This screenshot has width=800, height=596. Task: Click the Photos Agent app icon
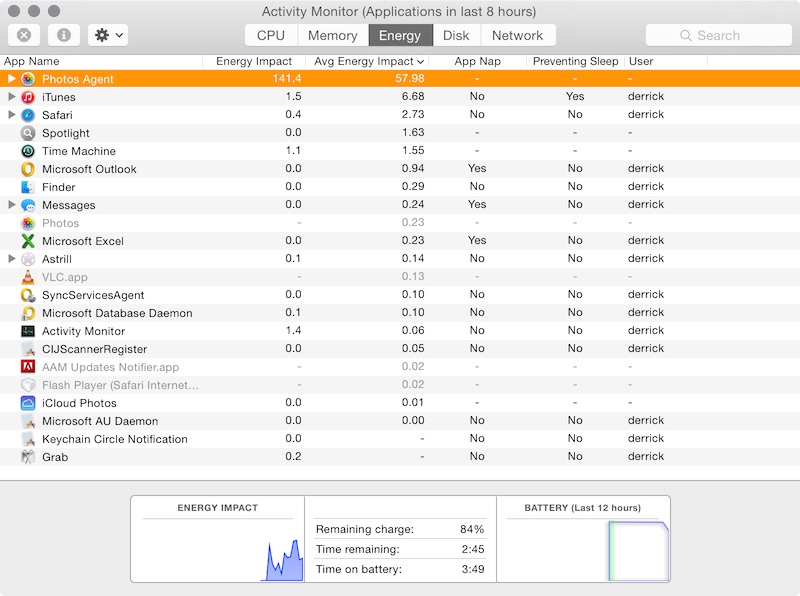click(x=28, y=79)
